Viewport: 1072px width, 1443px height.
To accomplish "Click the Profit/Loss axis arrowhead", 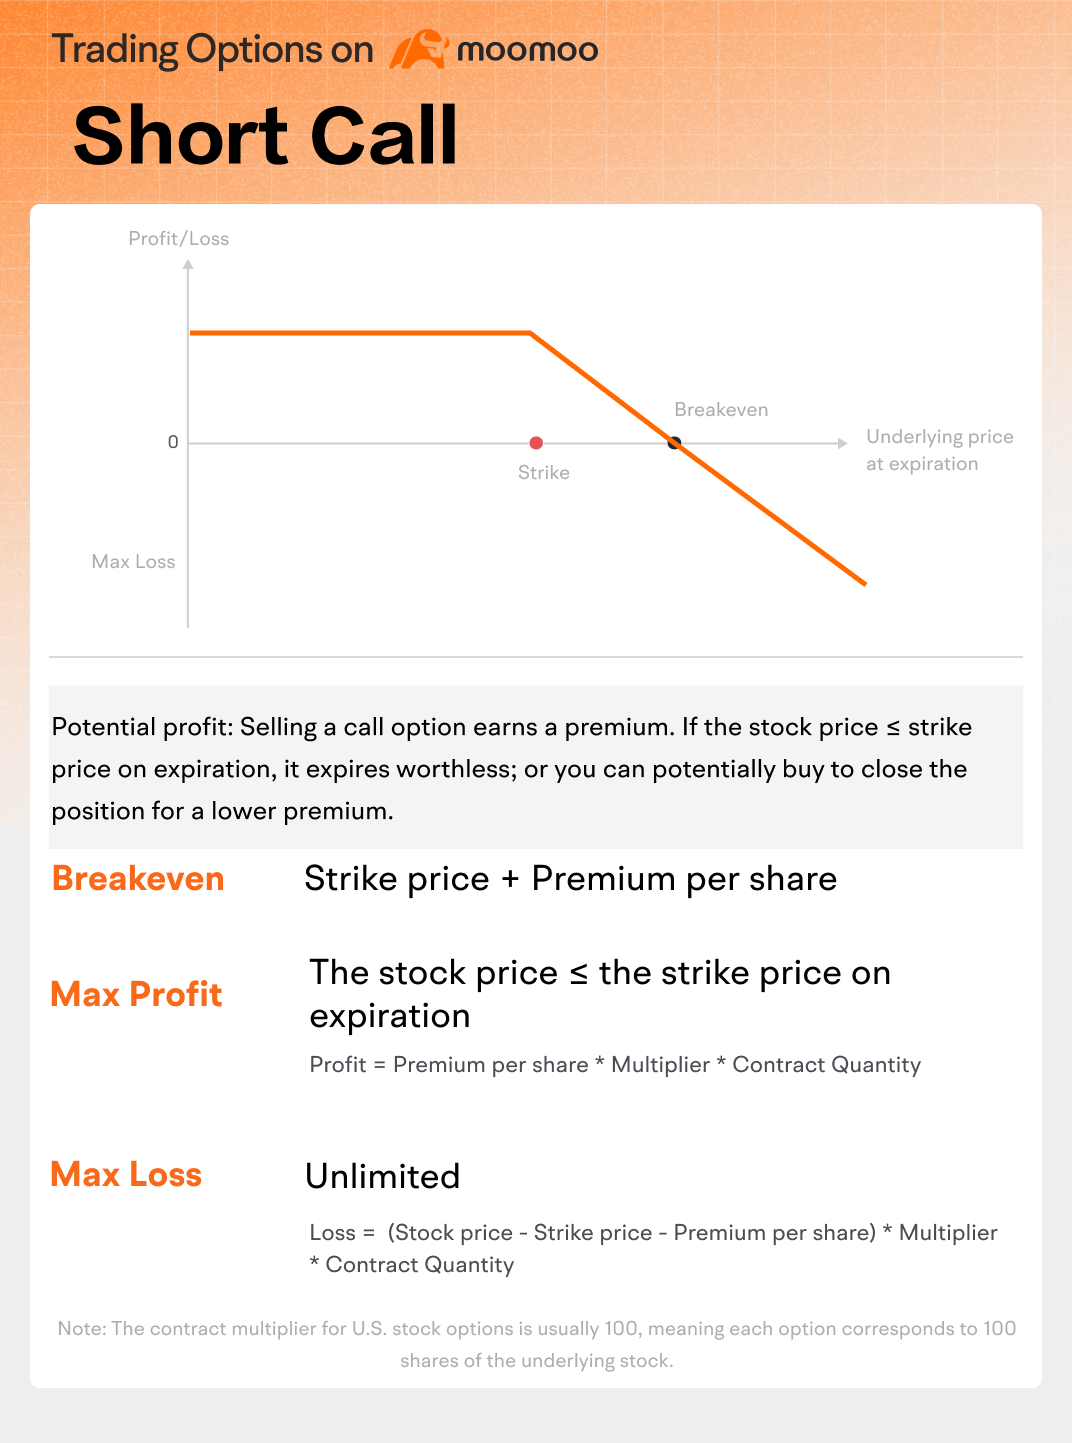I will (x=188, y=265).
